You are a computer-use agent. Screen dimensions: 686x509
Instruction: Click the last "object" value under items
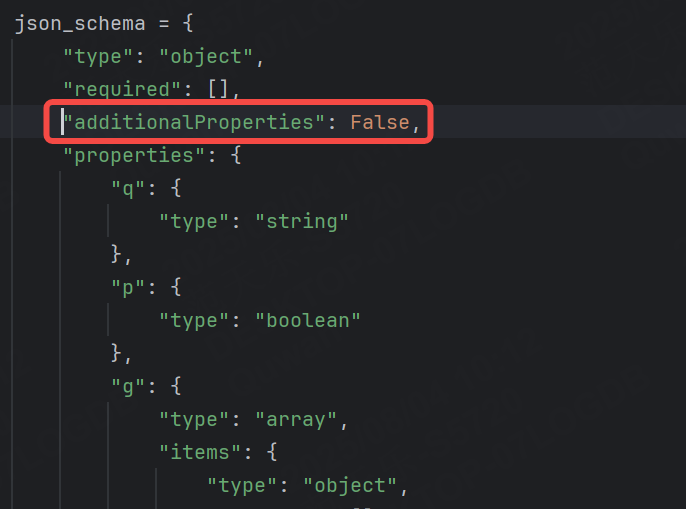tap(350, 485)
